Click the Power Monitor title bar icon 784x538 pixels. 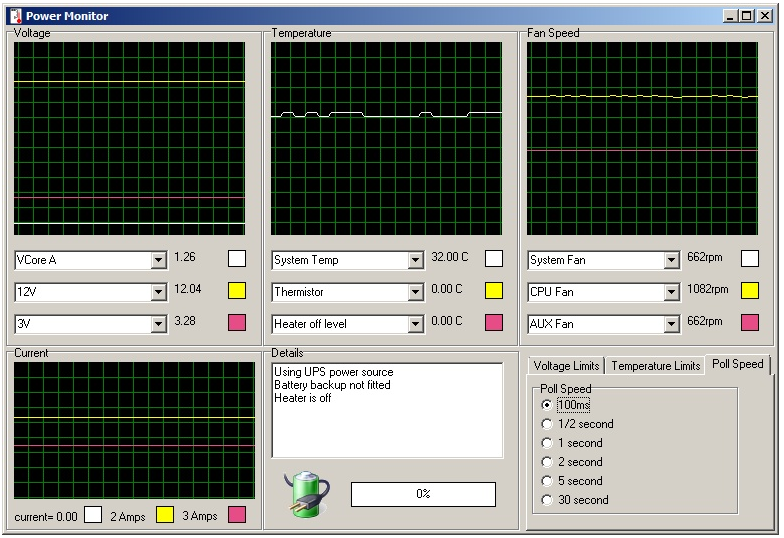point(15,16)
